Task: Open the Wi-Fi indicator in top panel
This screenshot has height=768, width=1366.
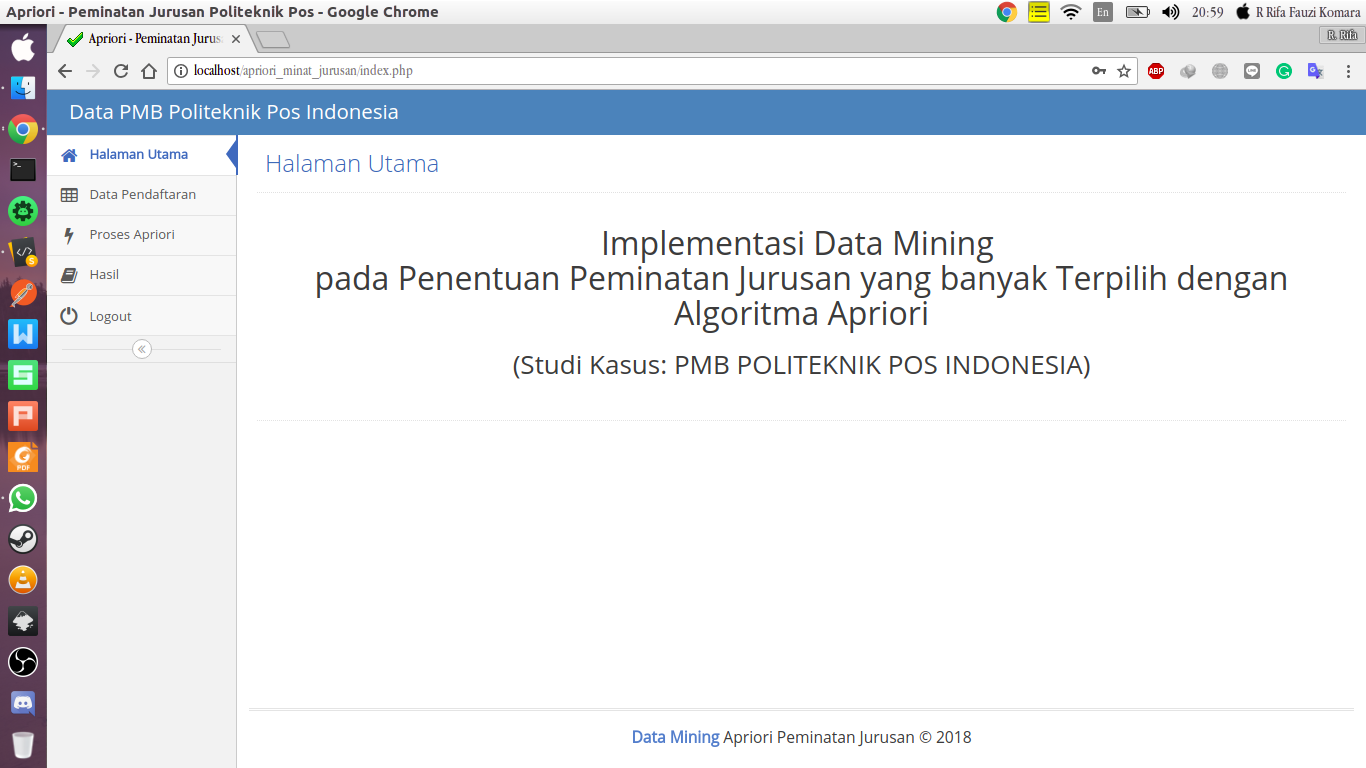Action: click(x=1071, y=12)
